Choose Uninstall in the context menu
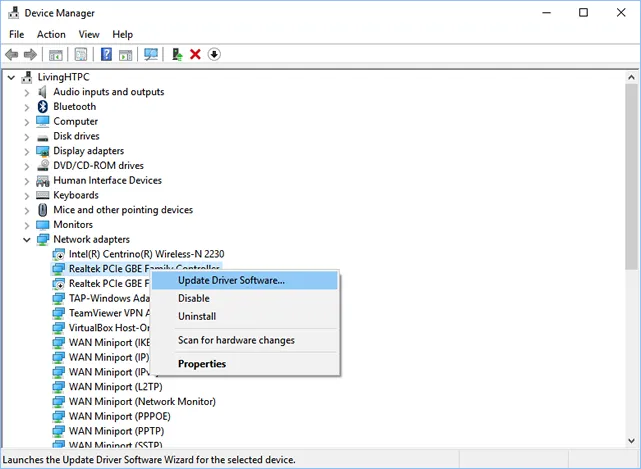641x469 pixels. tap(245, 316)
